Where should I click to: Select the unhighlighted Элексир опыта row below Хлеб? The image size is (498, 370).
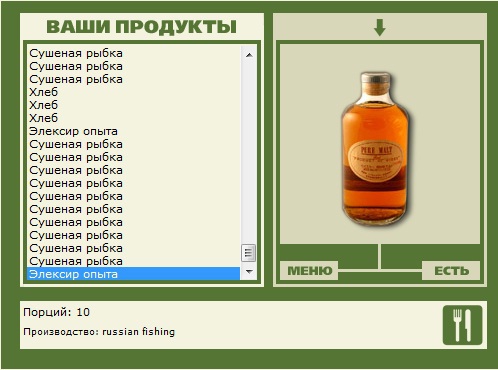pyautogui.click(x=133, y=131)
